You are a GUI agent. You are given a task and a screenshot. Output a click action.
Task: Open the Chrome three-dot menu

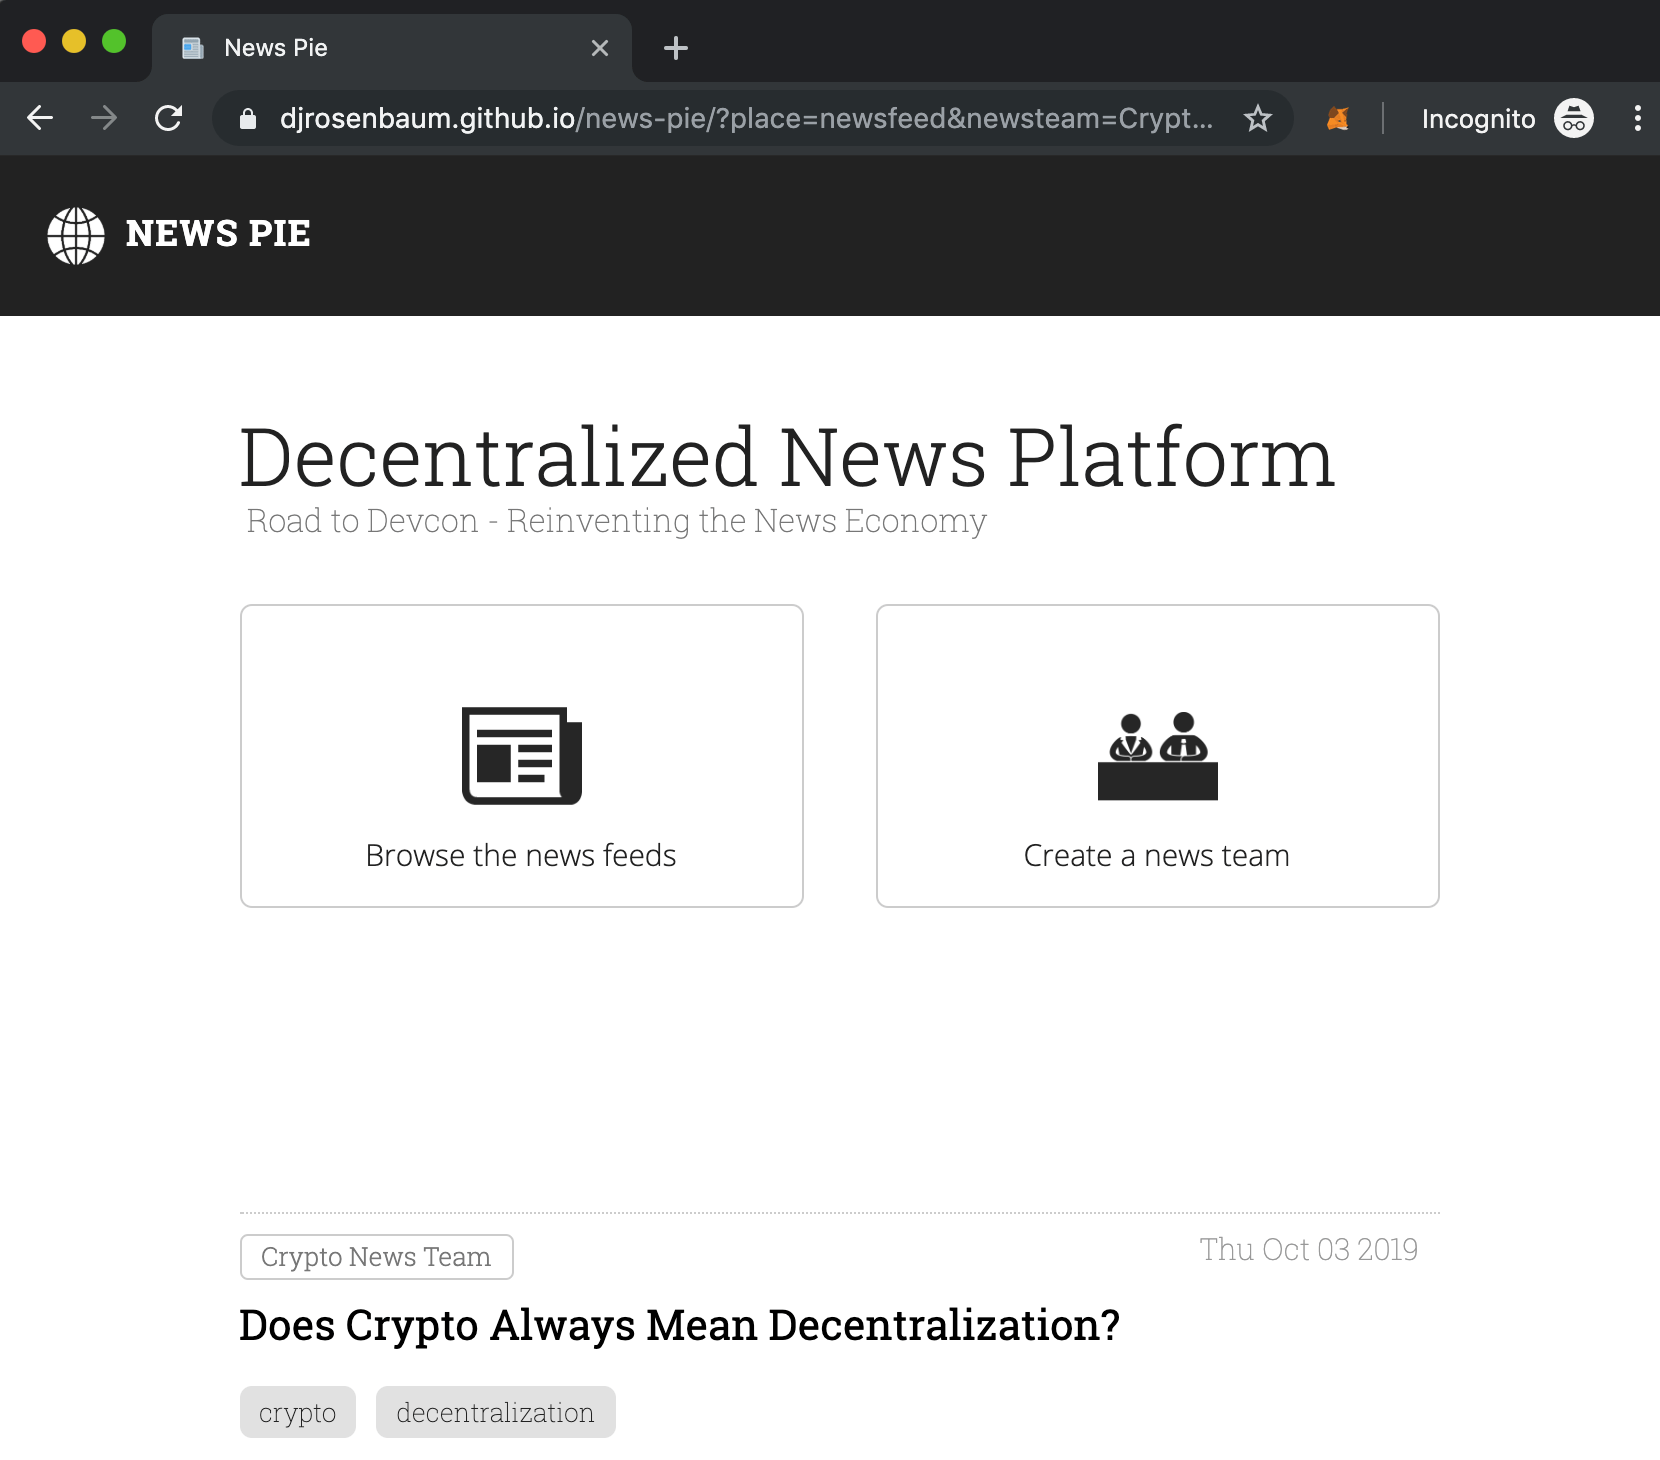click(1637, 119)
